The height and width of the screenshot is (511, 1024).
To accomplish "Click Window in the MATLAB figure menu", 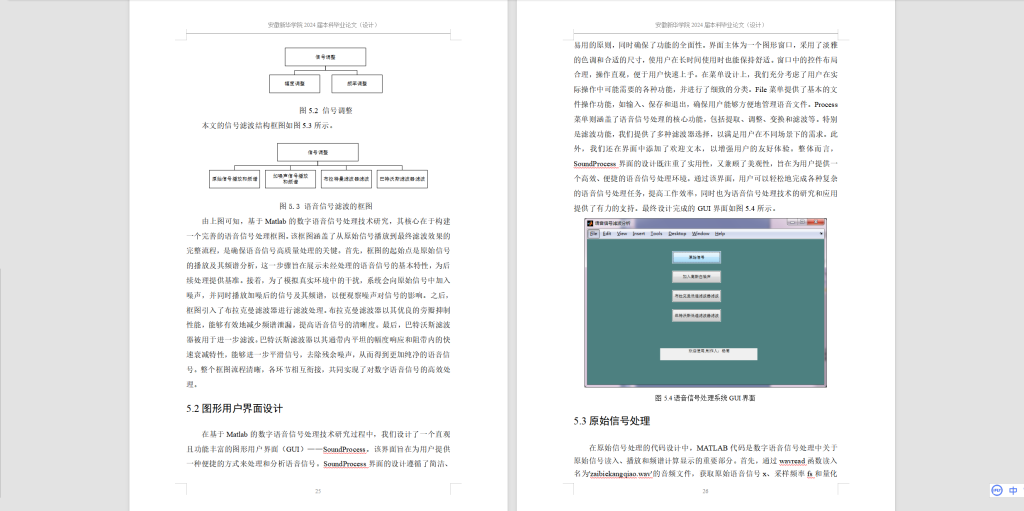I will click(x=701, y=233).
